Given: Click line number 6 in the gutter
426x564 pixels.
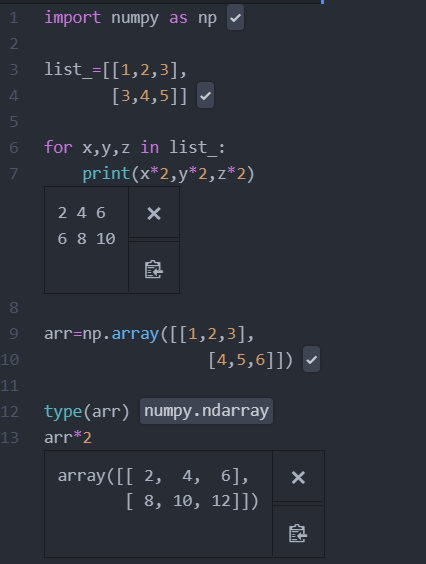Looking at the screenshot, I should (14, 147).
